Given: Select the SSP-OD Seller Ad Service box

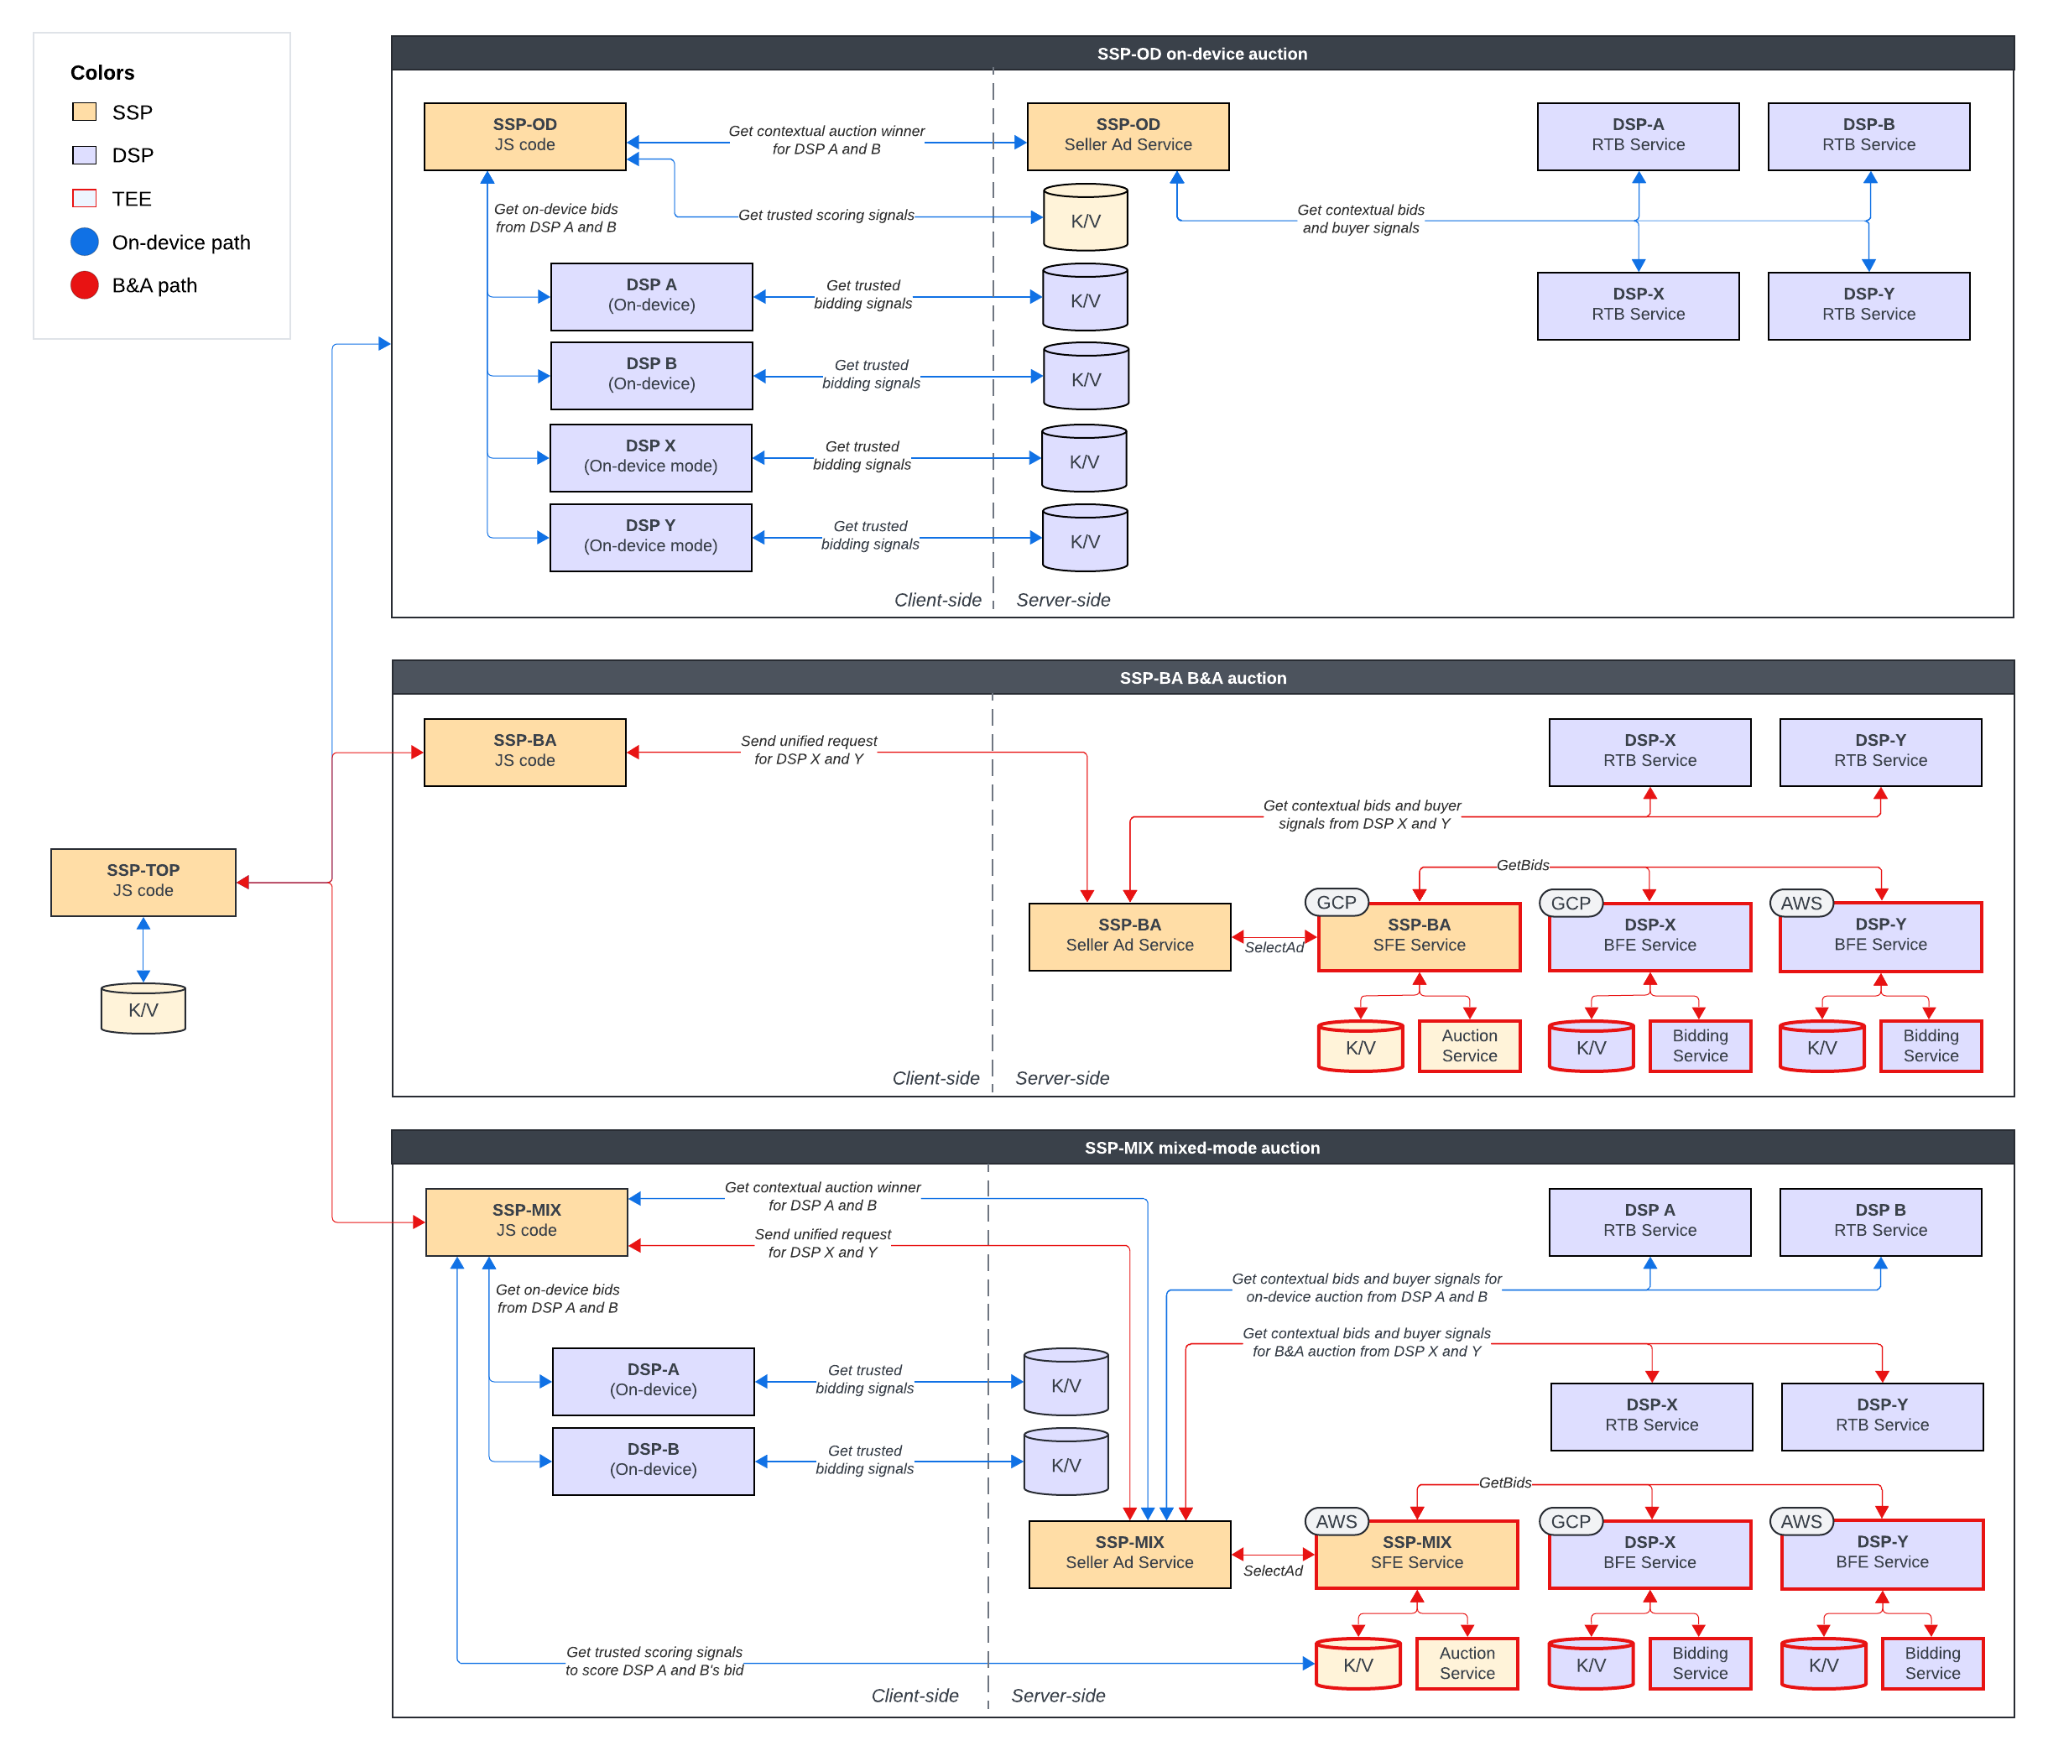Looking at the screenshot, I should pos(1128,136).
